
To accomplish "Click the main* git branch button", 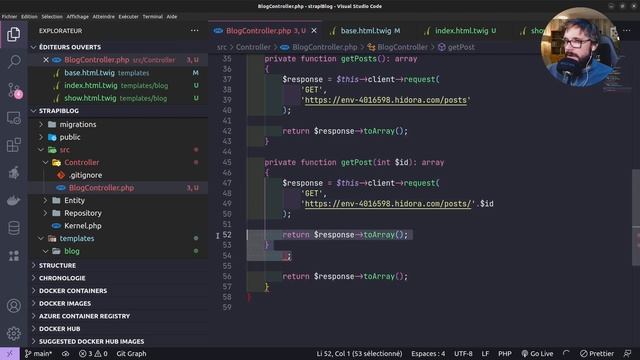I will (x=38, y=353).
